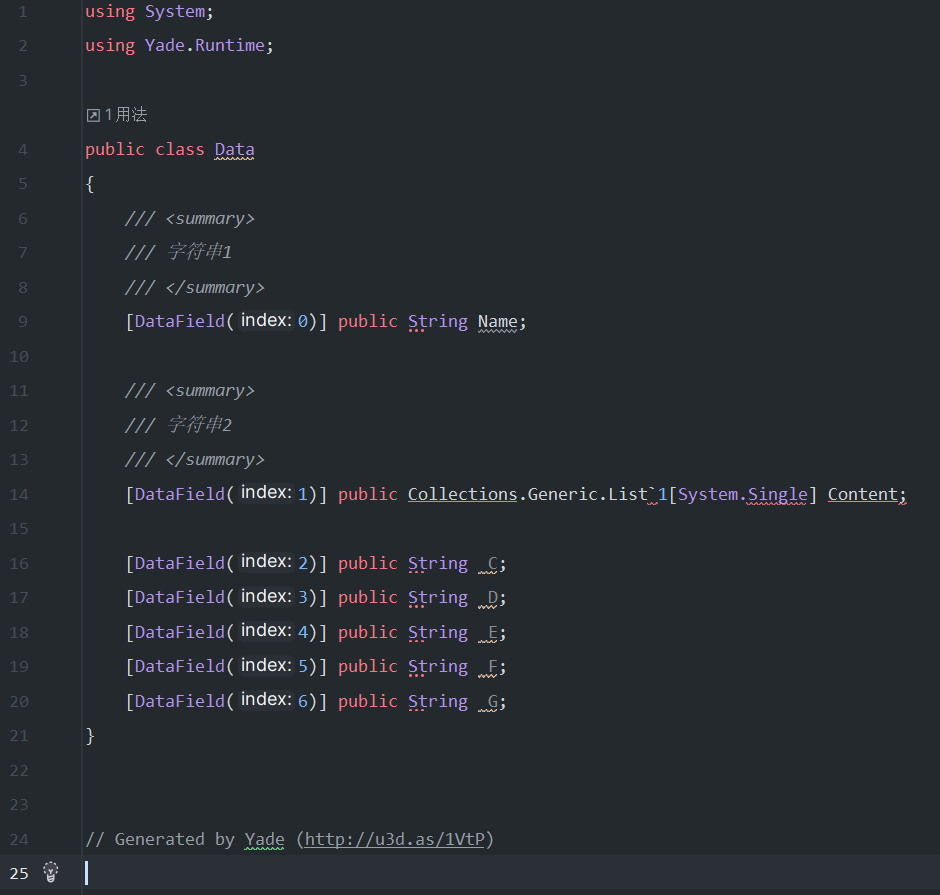Click the field name _F
940x895 pixels.
tap(487, 667)
